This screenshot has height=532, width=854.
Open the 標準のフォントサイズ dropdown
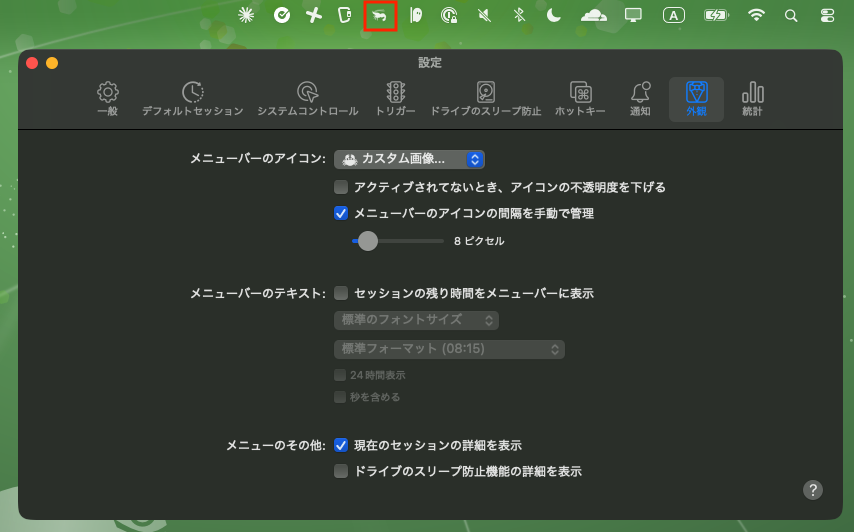click(x=416, y=320)
